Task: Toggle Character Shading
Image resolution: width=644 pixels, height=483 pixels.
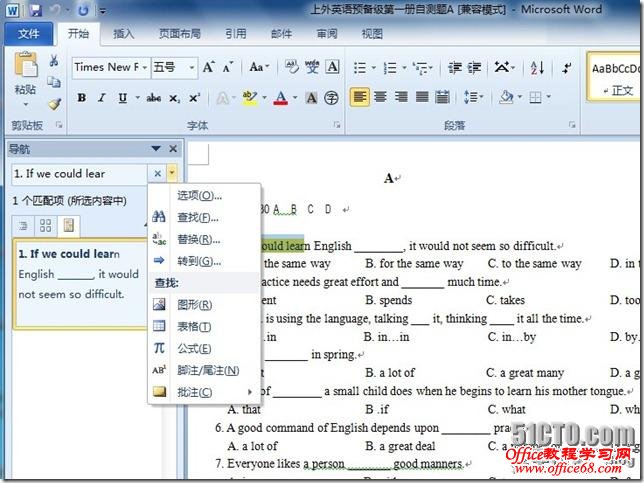Action: (x=311, y=98)
